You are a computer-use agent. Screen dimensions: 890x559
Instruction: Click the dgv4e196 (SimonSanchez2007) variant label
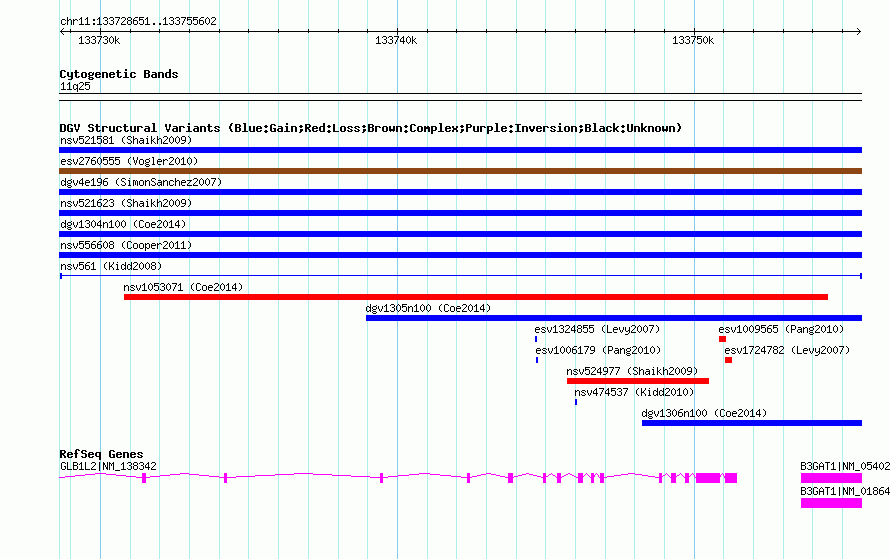click(140, 182)
